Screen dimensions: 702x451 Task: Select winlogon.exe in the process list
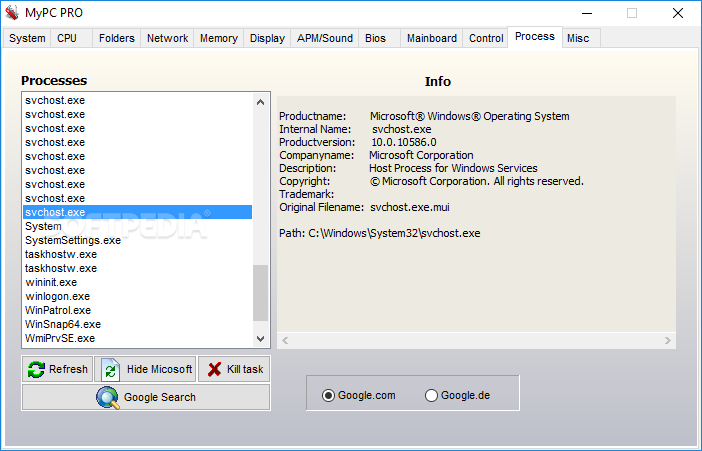tap(137, 296)
